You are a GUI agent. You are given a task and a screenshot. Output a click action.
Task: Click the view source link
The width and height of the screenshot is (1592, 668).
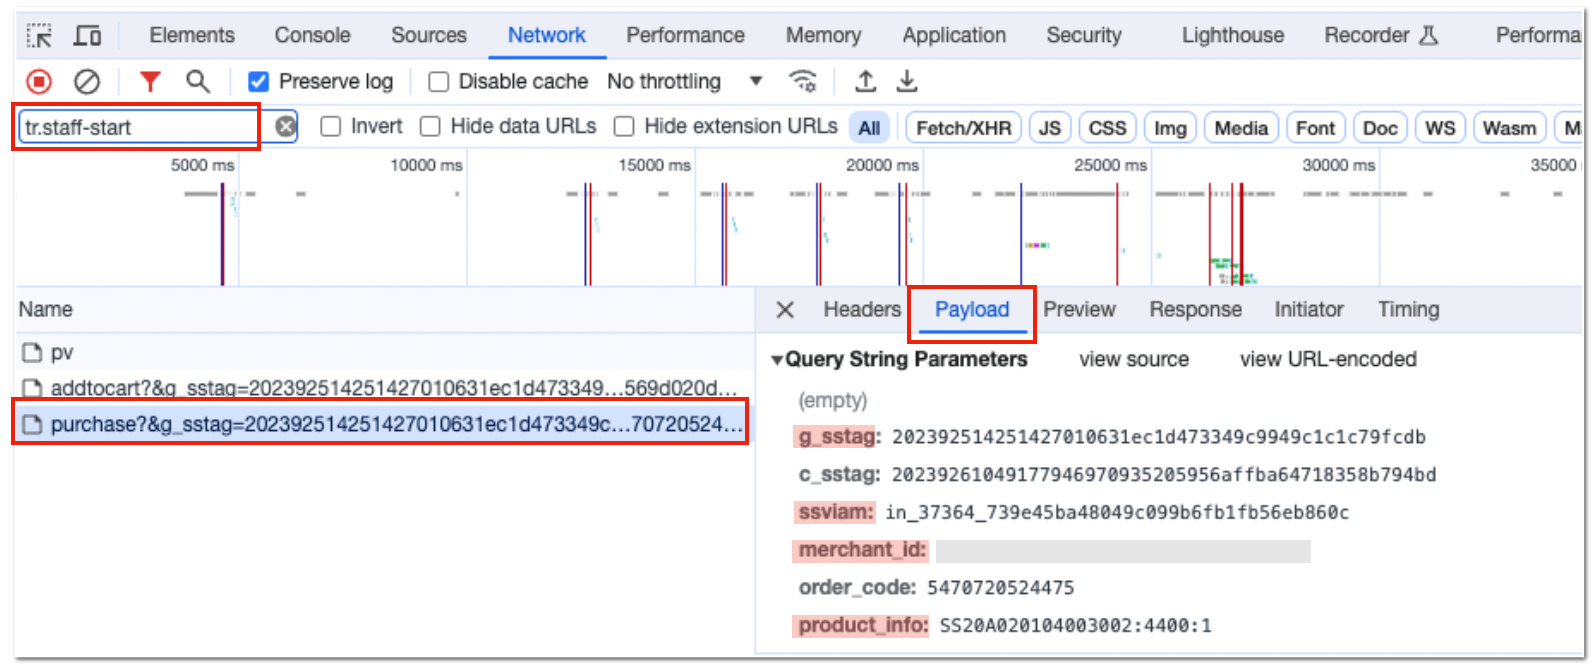(1134, 359)
